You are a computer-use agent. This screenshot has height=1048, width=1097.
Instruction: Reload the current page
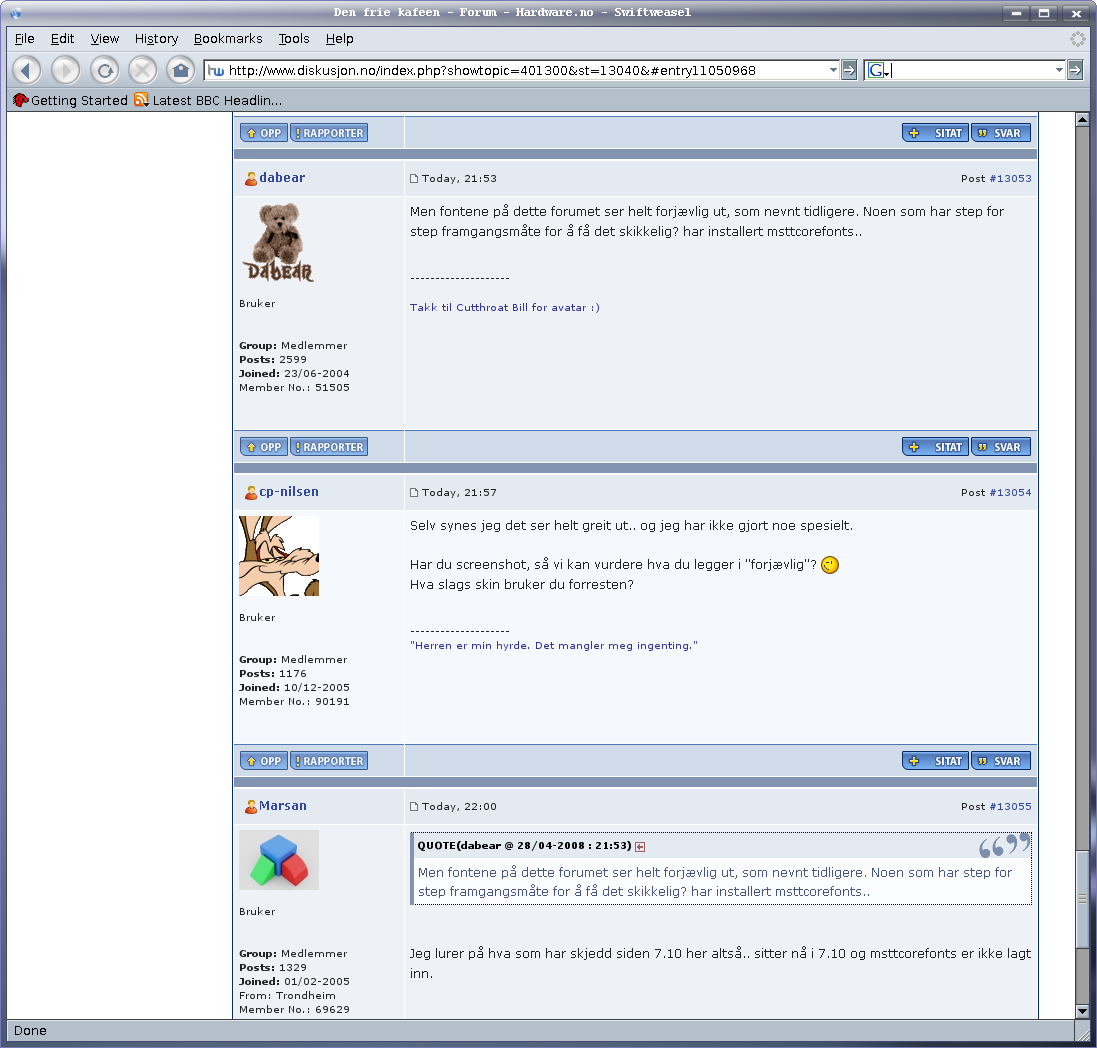click(x=104, y=70)
